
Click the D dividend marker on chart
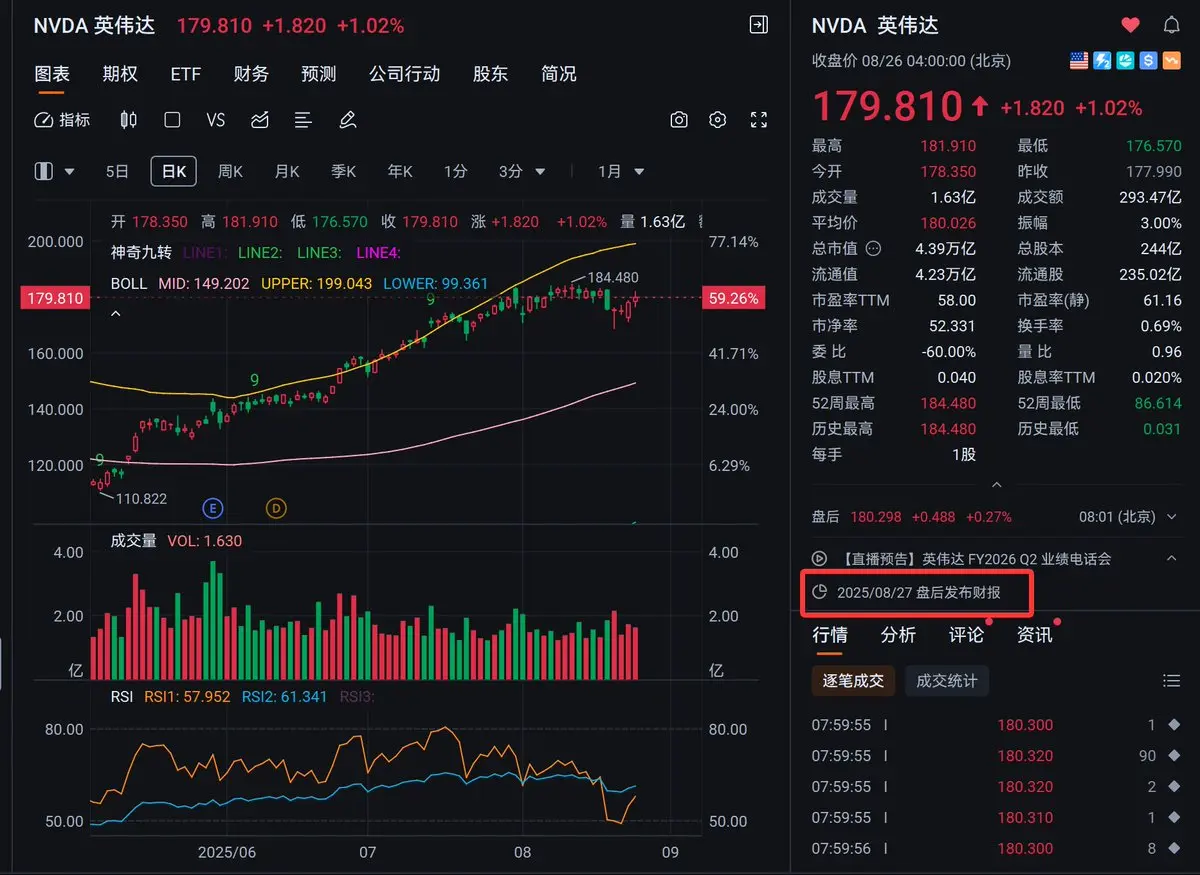276,508
